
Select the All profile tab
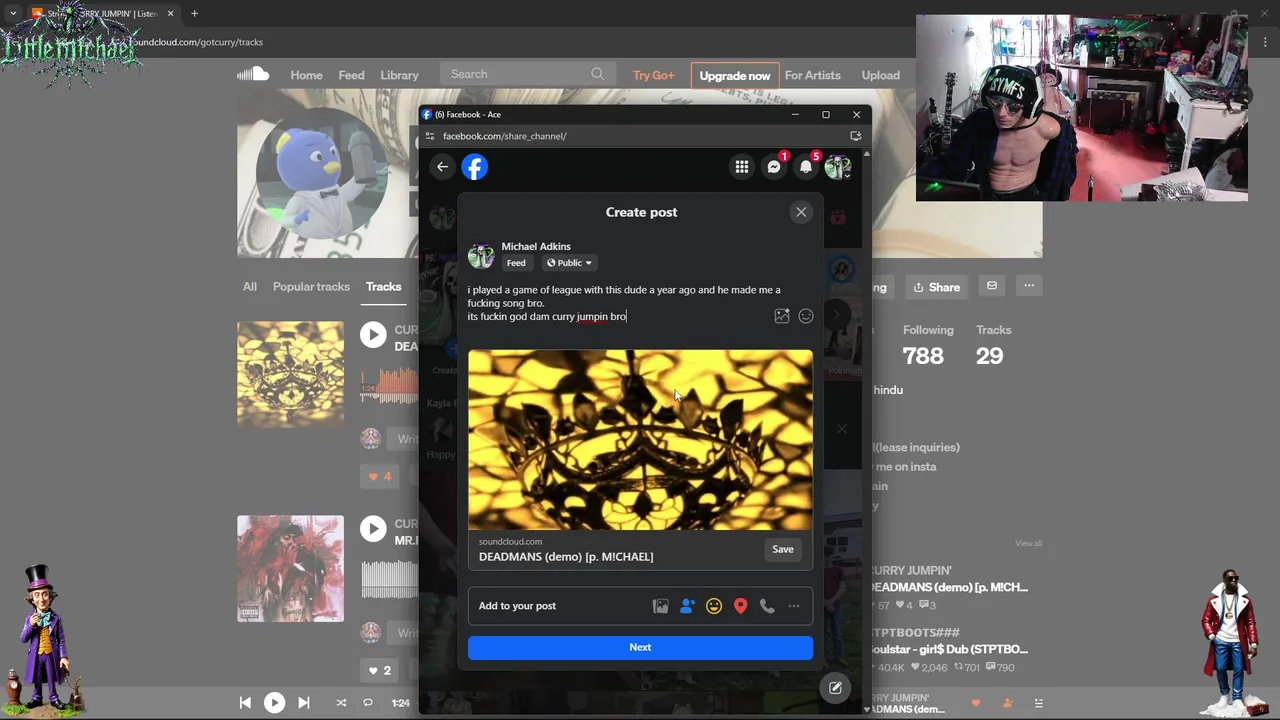pos(250,287)
